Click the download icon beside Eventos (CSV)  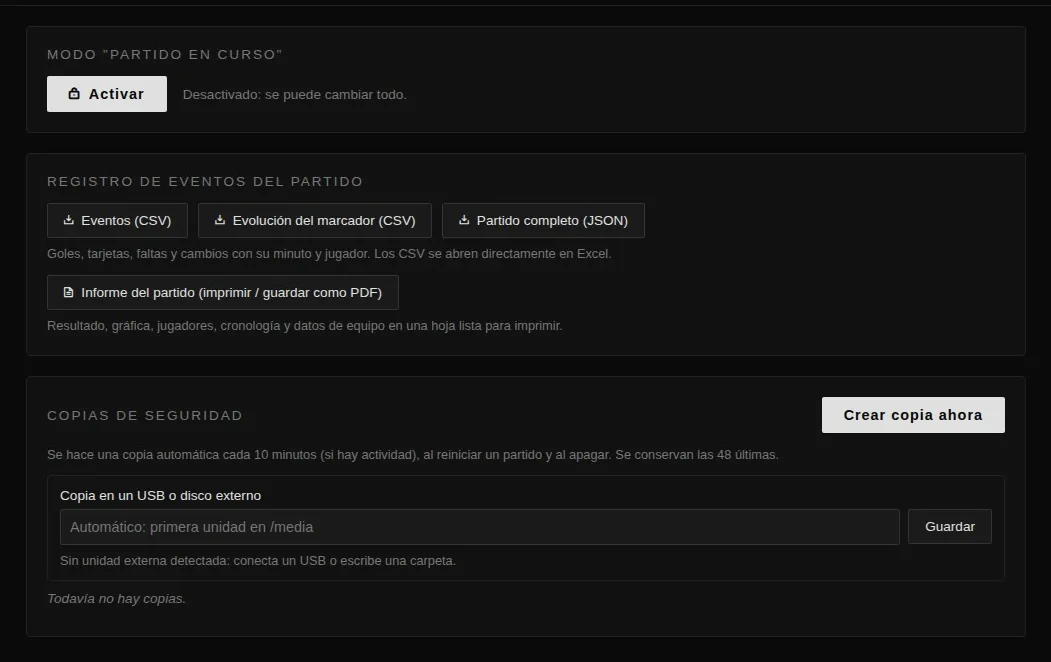68,220
